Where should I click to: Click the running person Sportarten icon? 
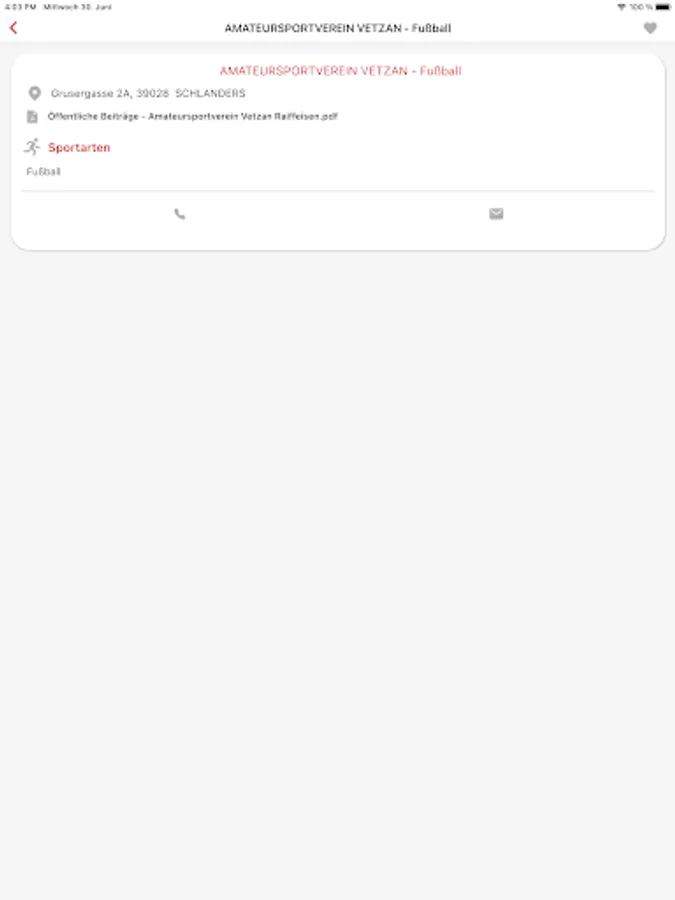(x=32, y=147)
